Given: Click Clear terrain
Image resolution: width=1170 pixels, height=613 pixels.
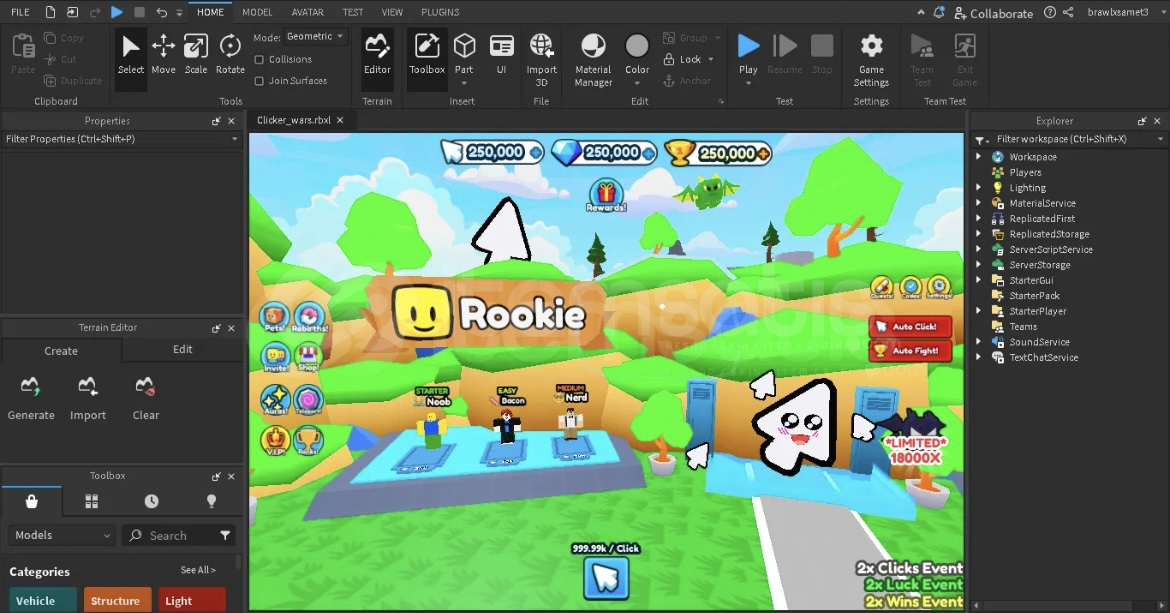Looking at the screenshot, I should coord(146,399).
